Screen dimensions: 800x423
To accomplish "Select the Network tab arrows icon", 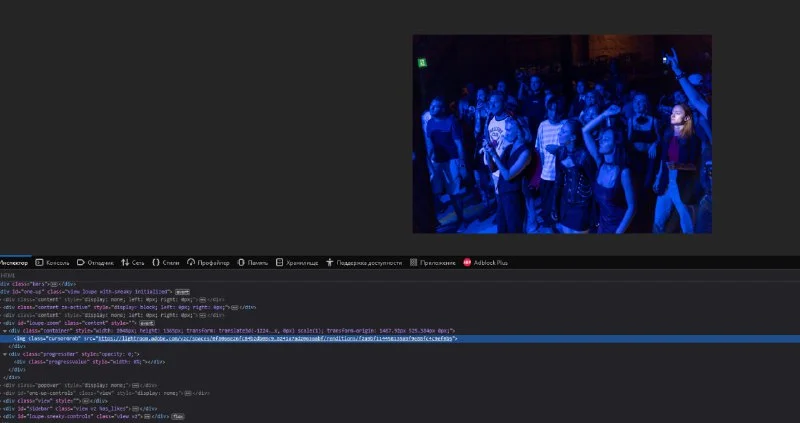I will [x=125, y=262].
